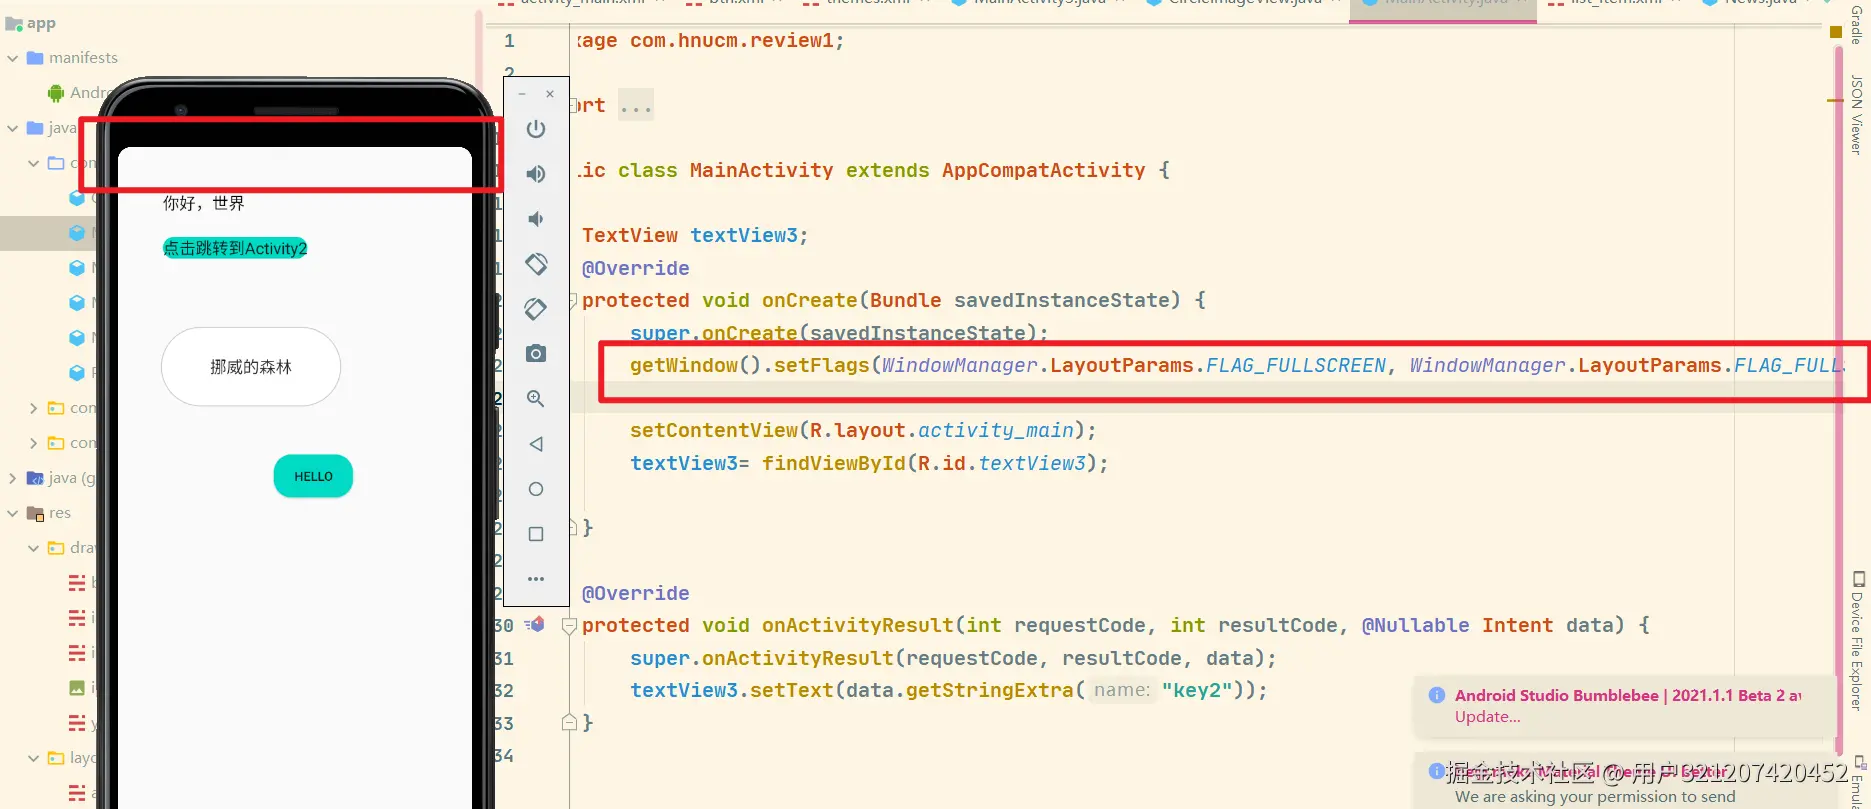This screenshot has height=809, width=1871.
Task: Tap the emulator Back triangle button
Action: click(x=536, y=443)
